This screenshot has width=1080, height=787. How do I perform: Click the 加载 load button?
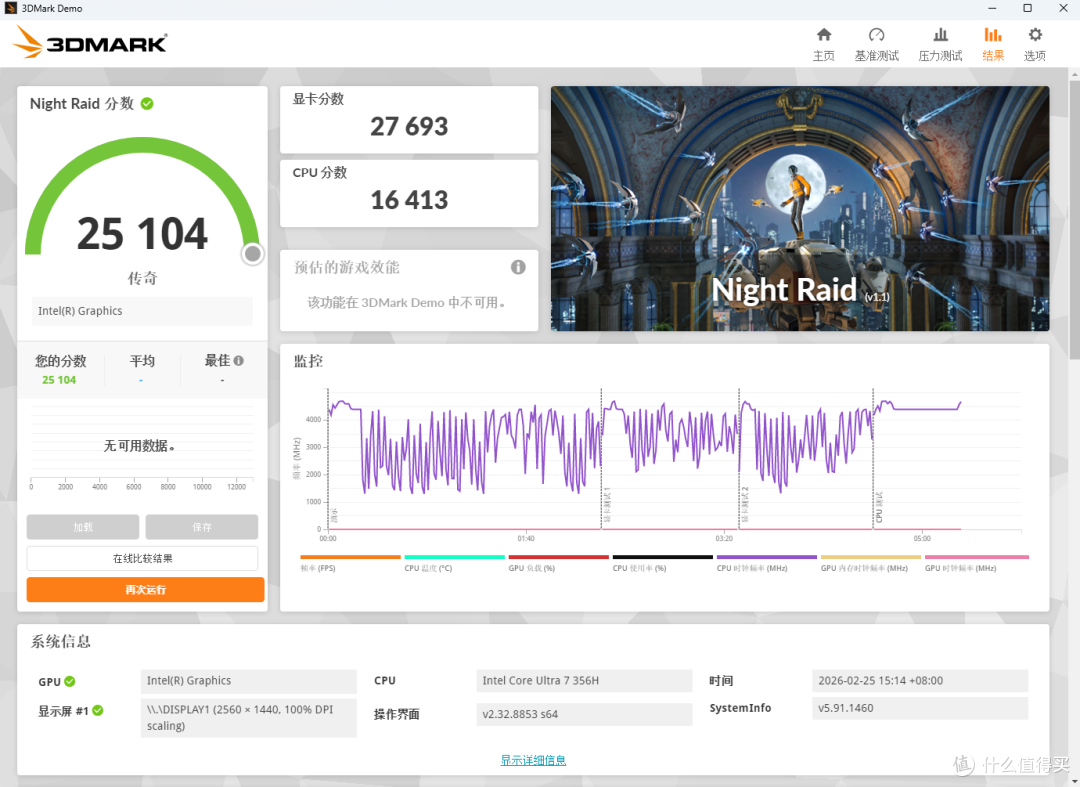[x=83, y=527]
